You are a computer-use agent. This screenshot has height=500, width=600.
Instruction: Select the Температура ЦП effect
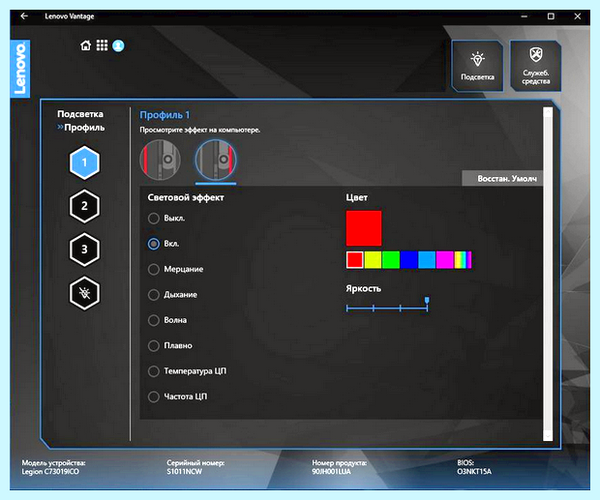tap(187, 371)
